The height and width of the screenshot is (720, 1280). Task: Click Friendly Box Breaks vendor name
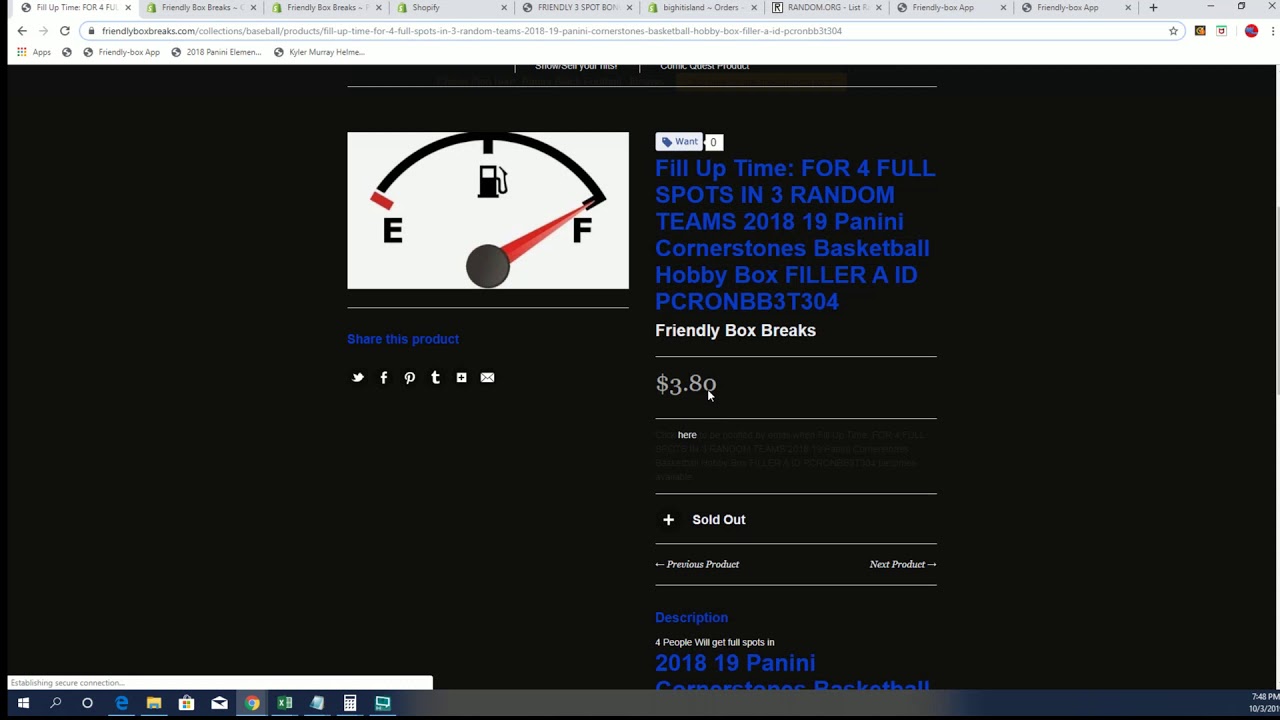click(735, 330)
